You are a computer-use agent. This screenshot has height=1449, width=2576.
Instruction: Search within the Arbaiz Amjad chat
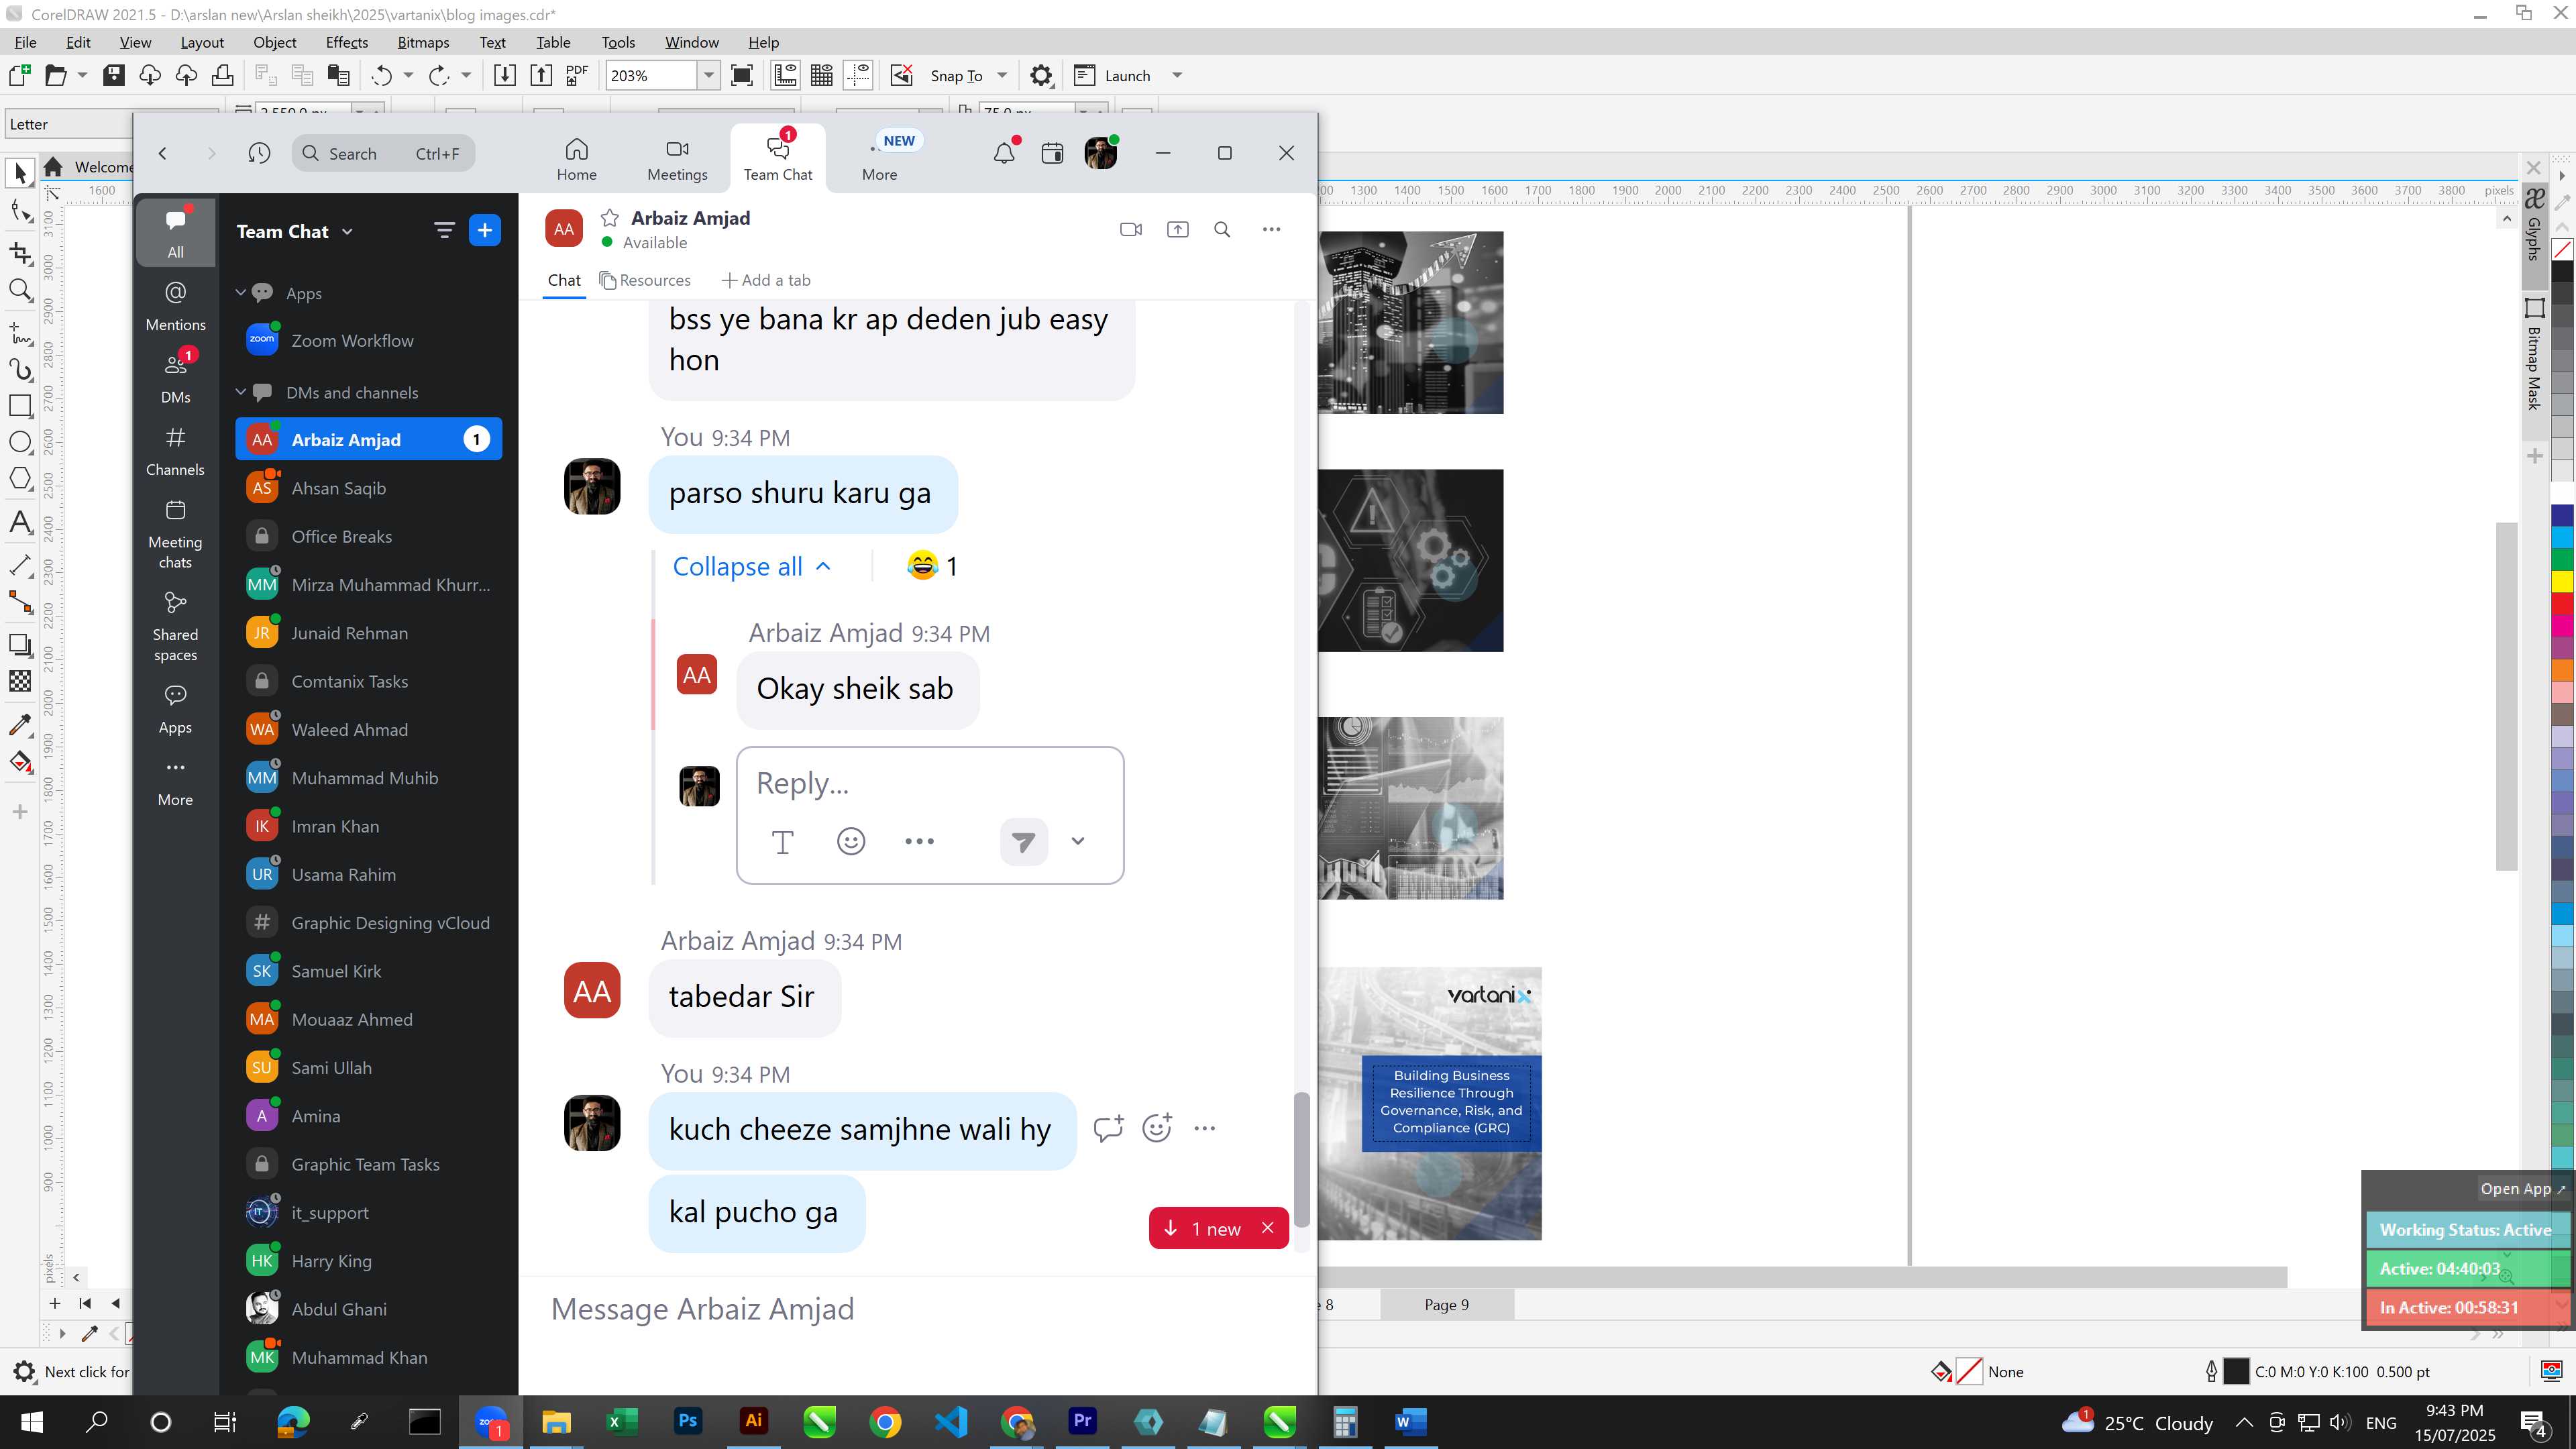(x=1222, y=229)
